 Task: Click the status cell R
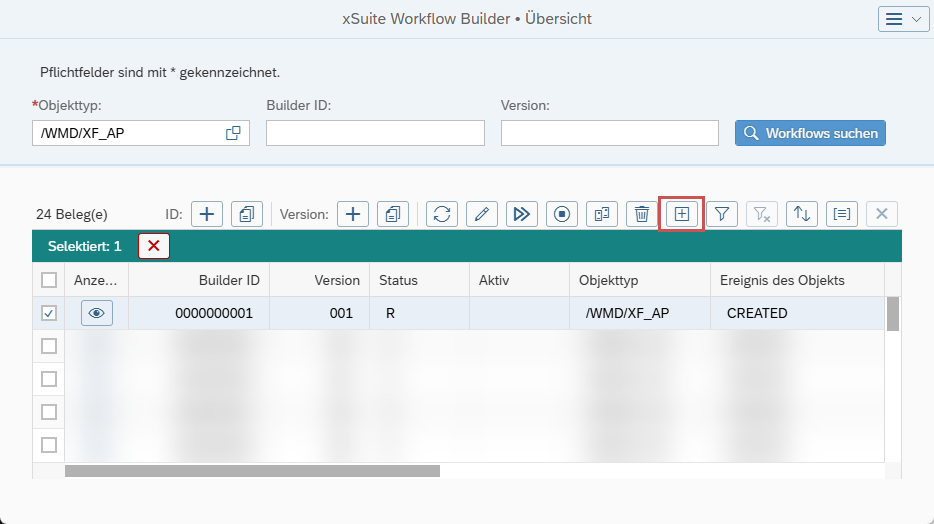click(x=419, y=313)
